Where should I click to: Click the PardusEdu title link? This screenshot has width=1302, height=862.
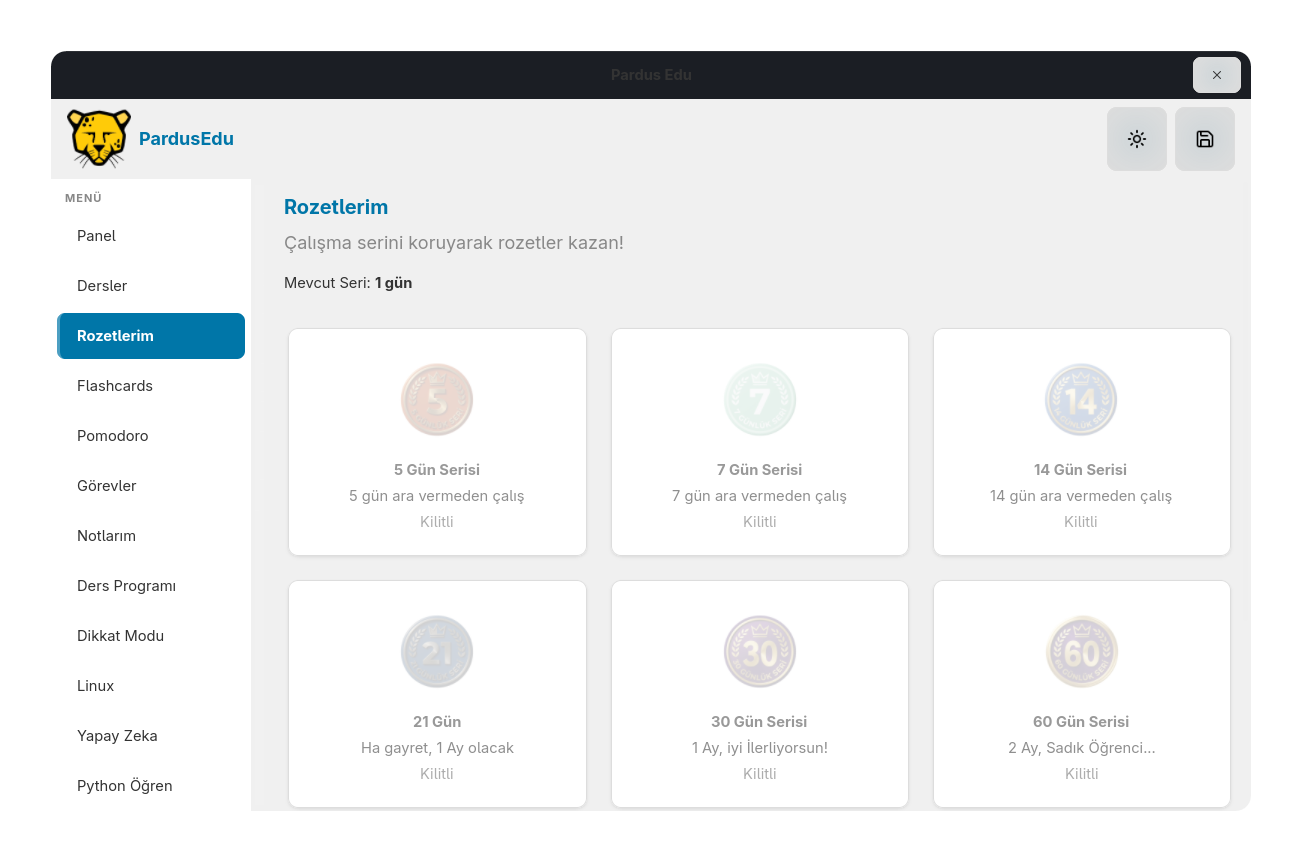186,139
